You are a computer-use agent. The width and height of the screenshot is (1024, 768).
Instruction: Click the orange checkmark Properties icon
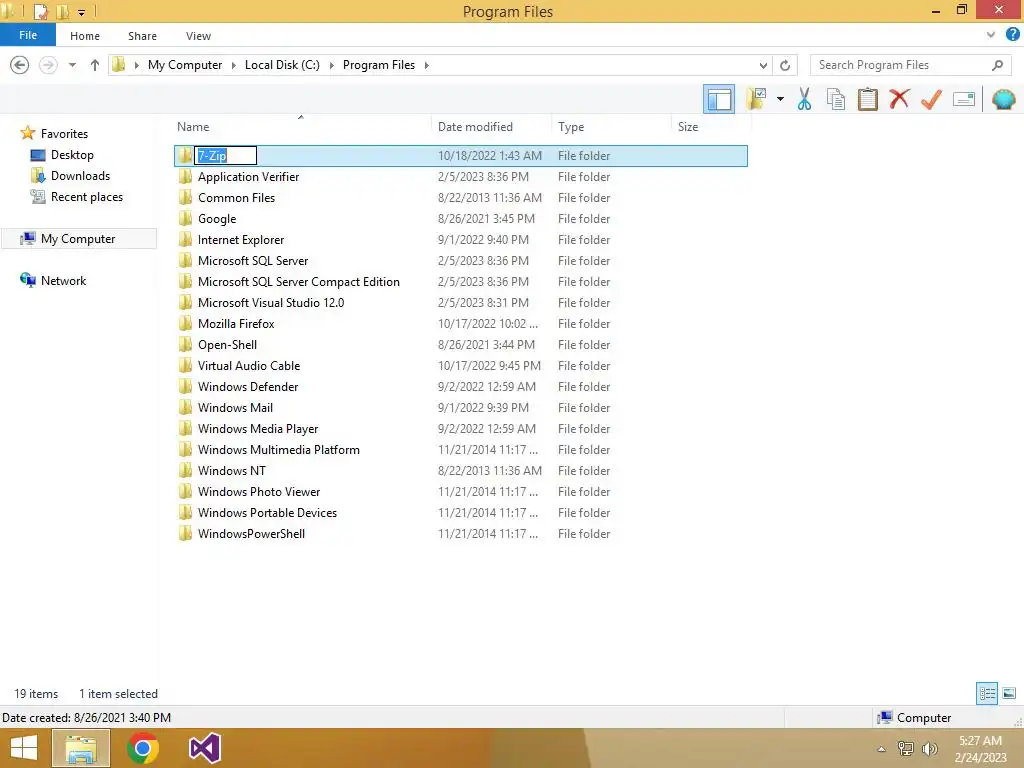pos(931,99)
